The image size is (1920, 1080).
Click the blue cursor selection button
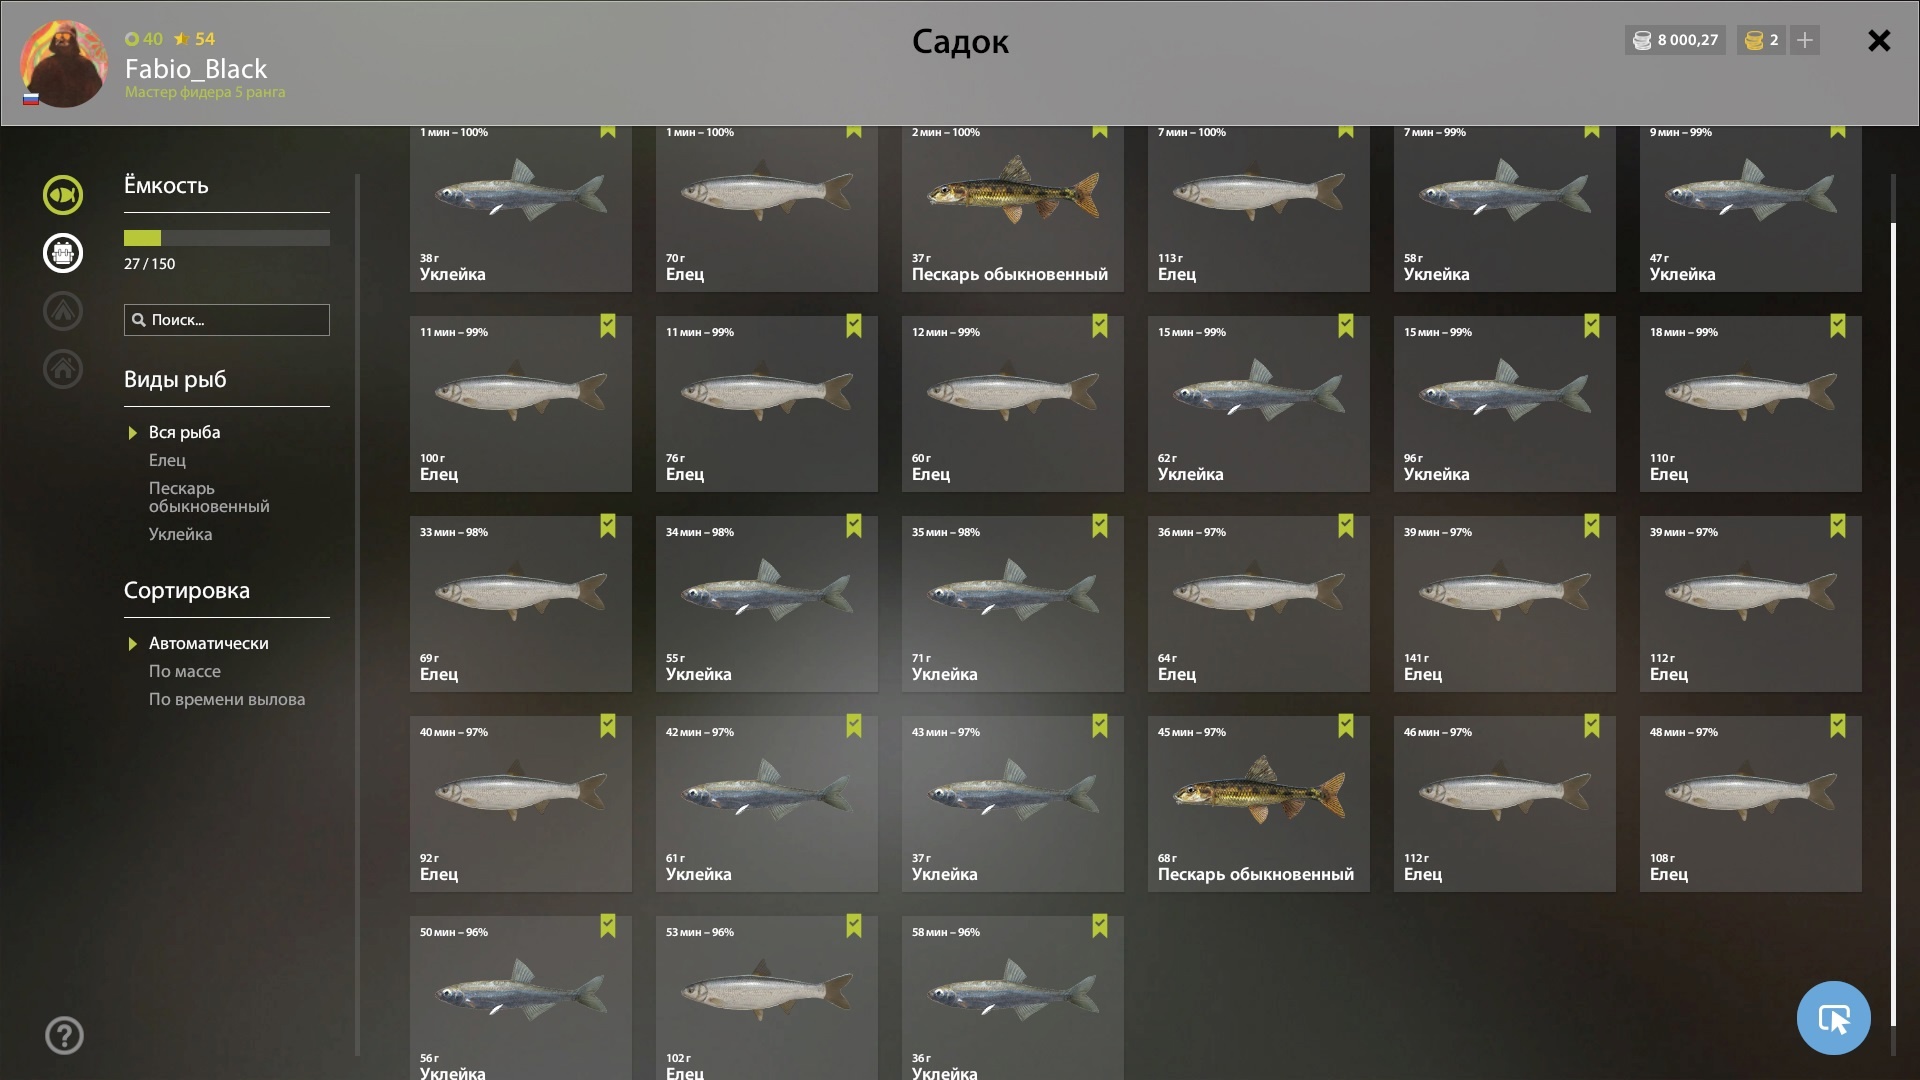1833,1018
